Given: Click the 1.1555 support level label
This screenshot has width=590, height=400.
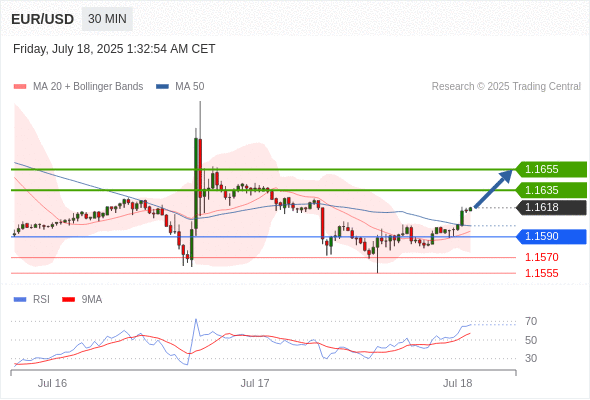Looking at the screenshot, I should (x=541, y=273).
